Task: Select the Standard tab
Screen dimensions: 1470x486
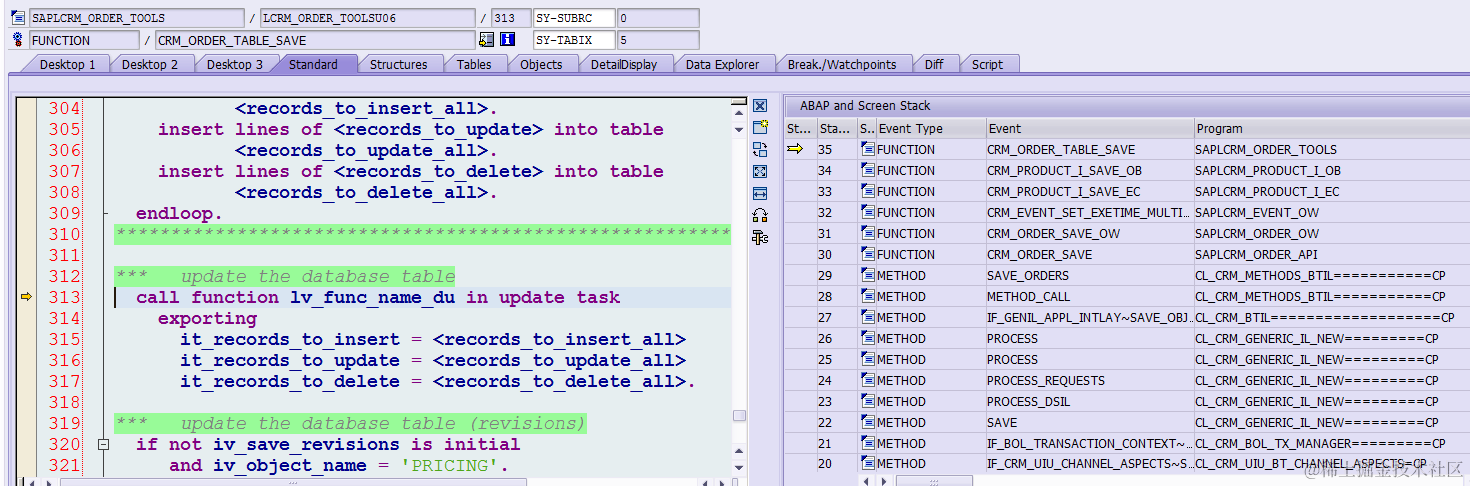Action: point(313,64)
